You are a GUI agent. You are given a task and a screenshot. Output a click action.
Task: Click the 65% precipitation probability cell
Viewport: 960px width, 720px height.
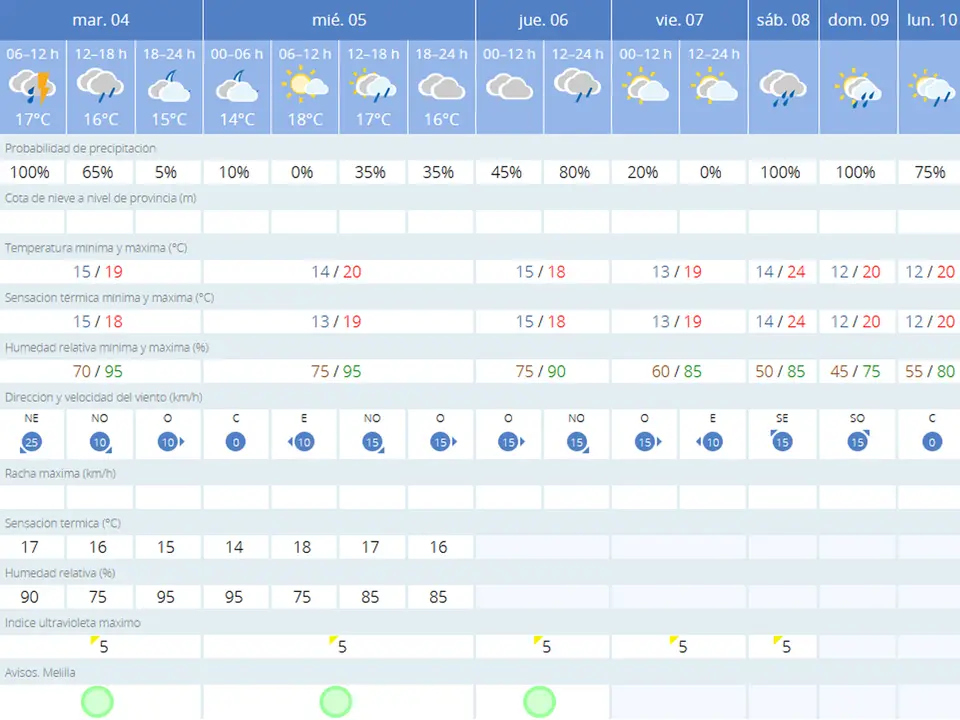point(98,173)
